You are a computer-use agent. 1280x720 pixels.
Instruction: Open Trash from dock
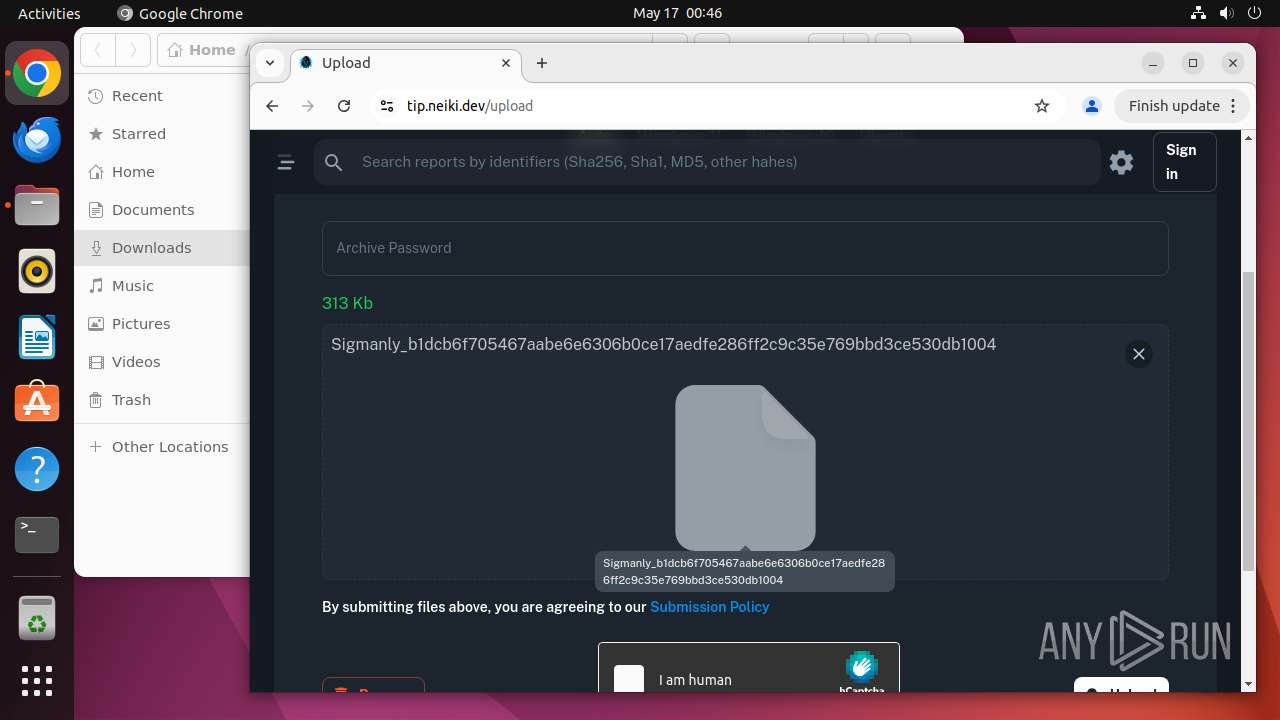(37, 618)
